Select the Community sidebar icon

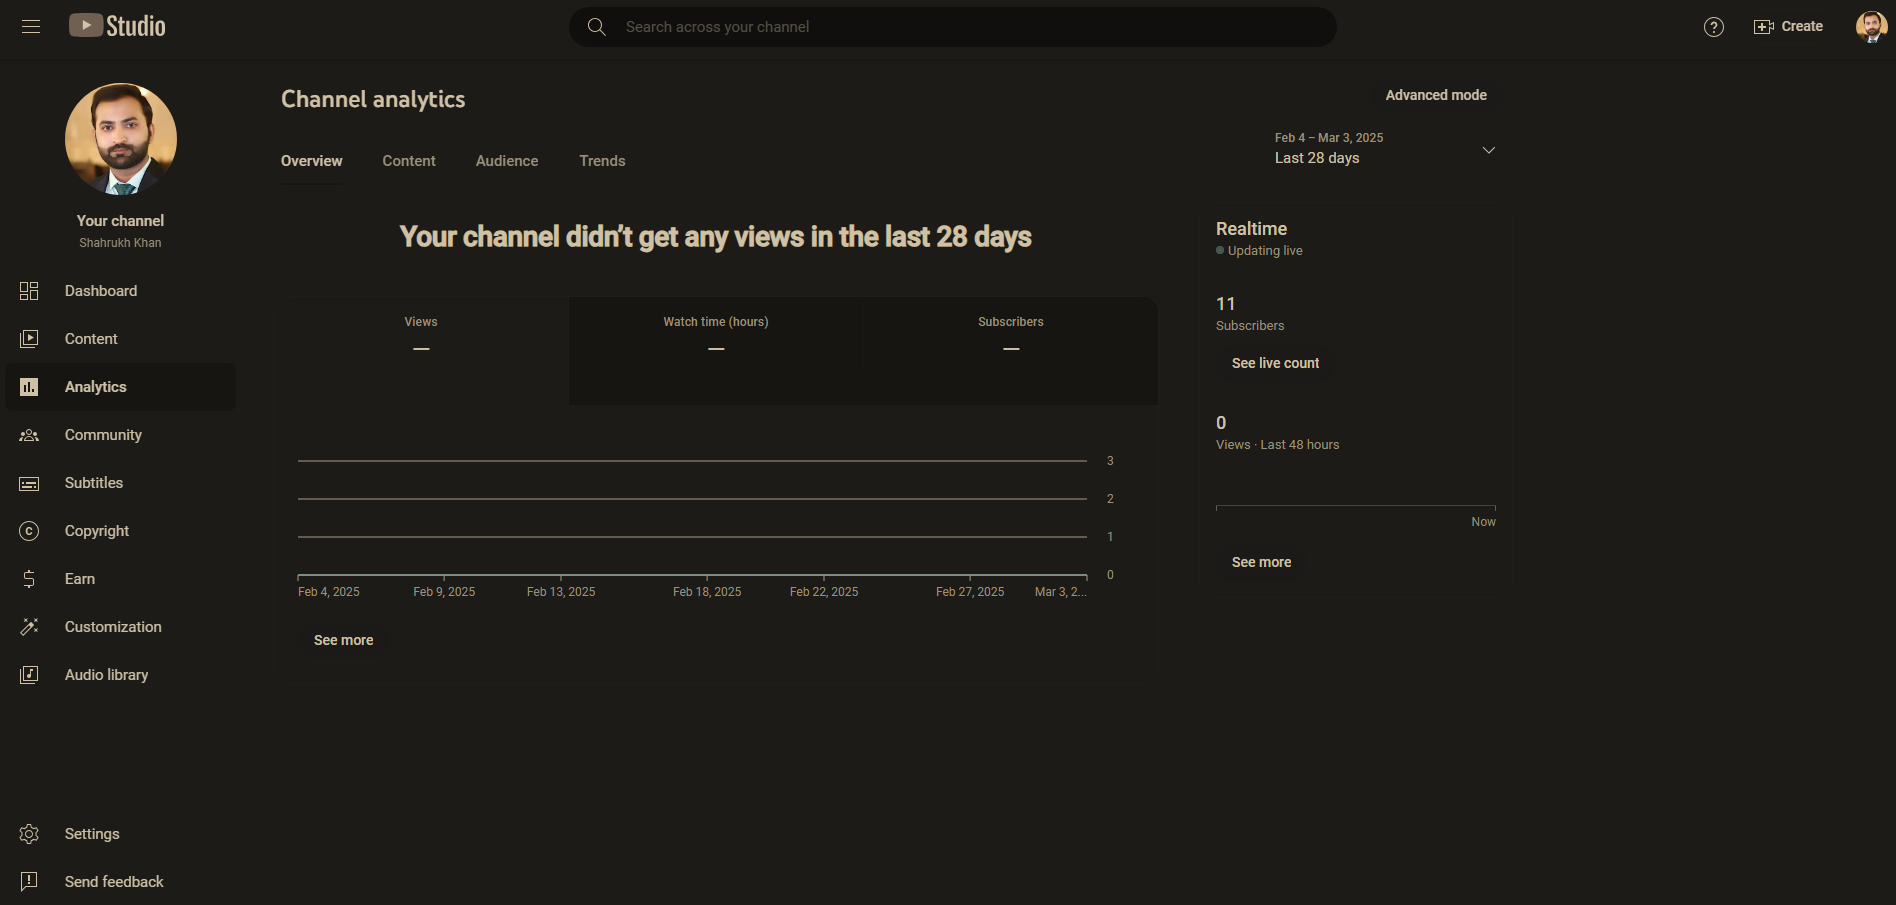click(29, 434)
